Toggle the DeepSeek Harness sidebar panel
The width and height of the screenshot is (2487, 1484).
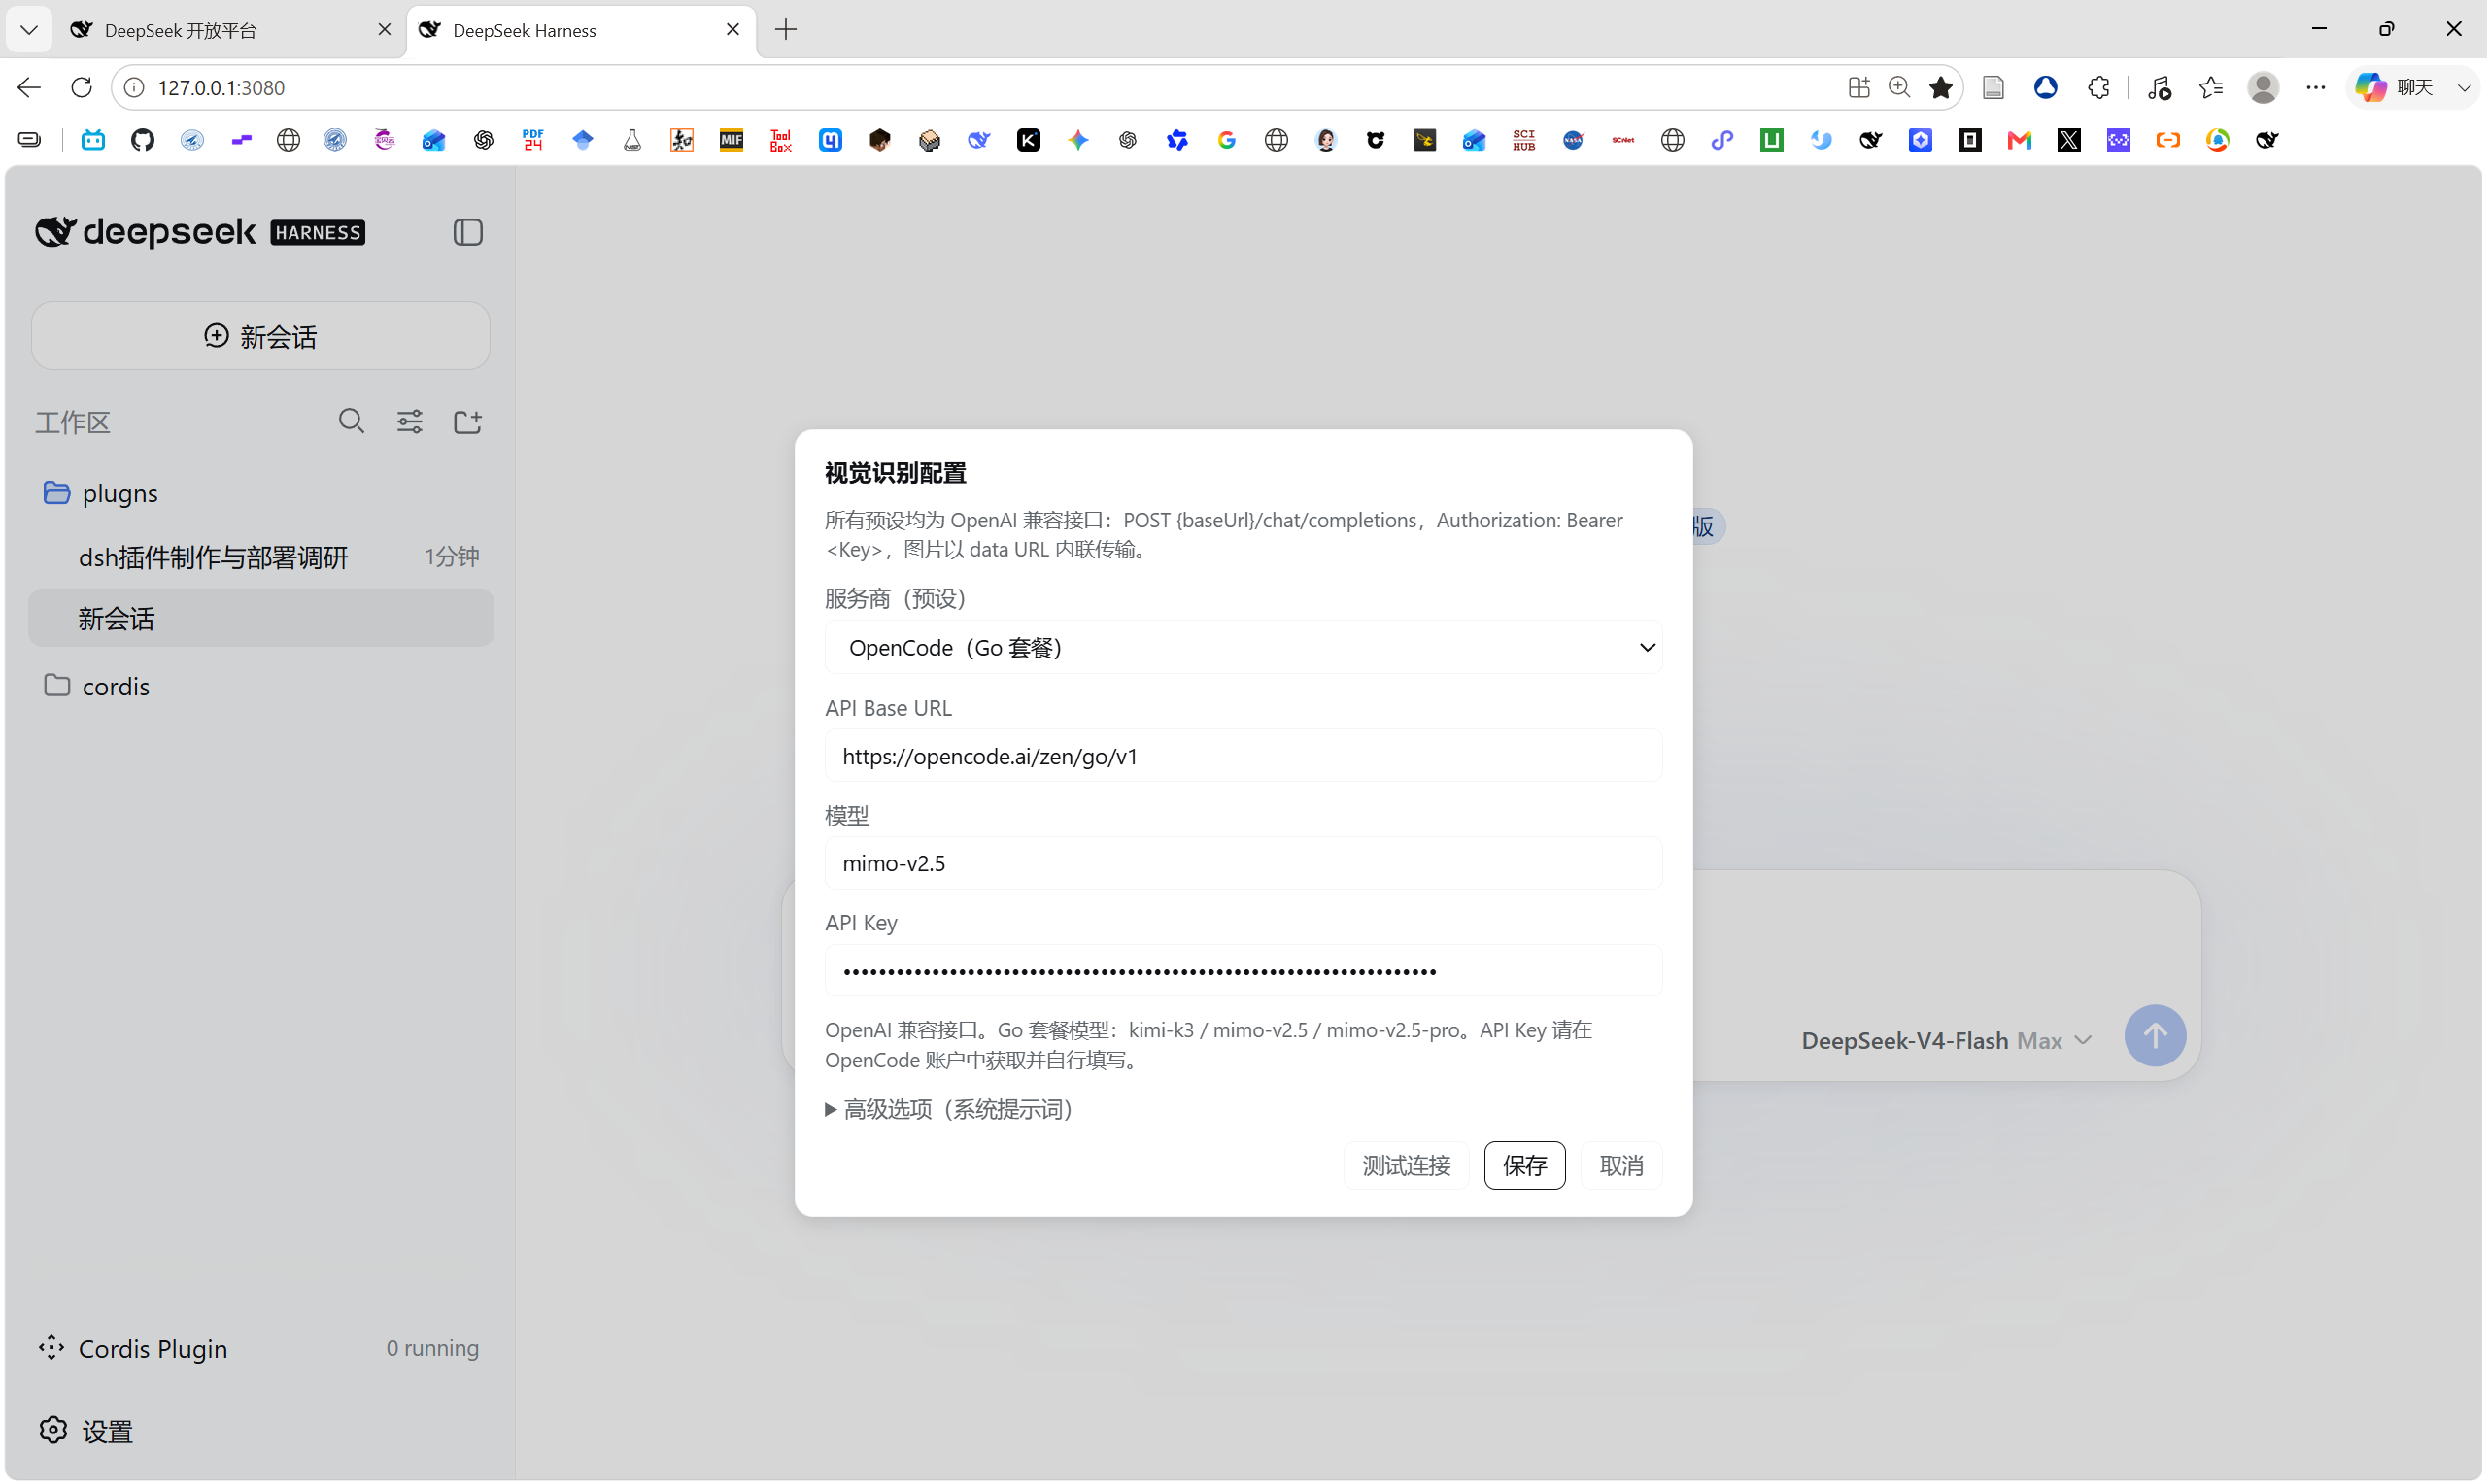pyautogui.click(x=468, y=232)
